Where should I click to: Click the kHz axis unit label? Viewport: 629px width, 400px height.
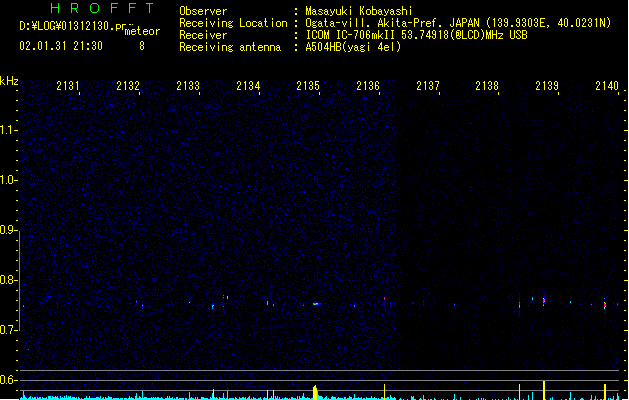click(x=9, y=81)
